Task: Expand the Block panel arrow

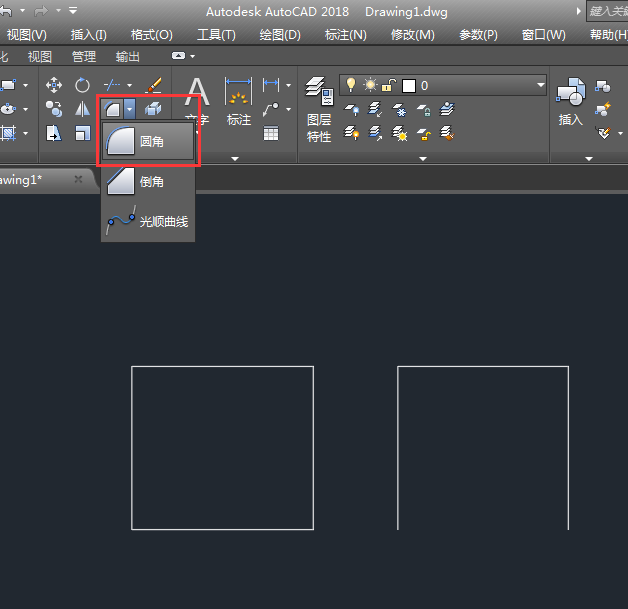Action: pos(589,159)
